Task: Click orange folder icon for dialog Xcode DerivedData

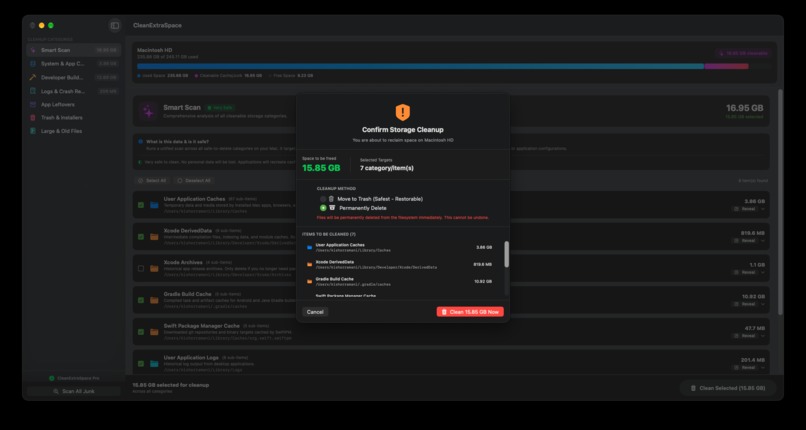Action: 309,265
